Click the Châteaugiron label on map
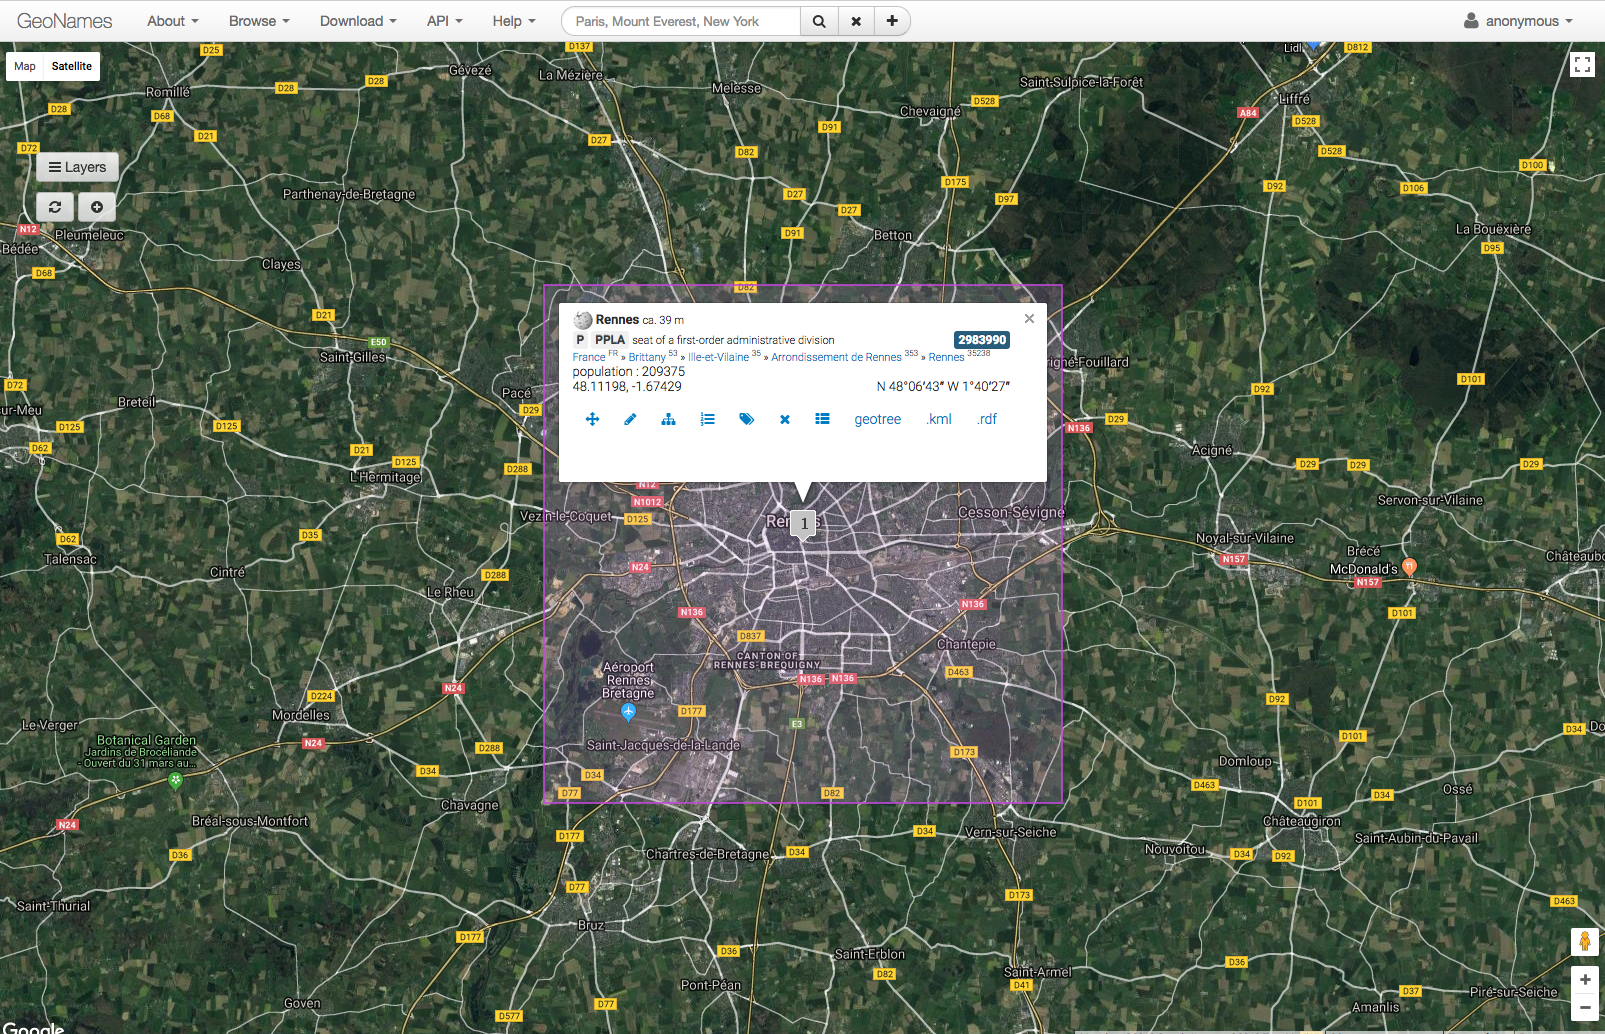The image size is (1605, 1034). 1302,821
